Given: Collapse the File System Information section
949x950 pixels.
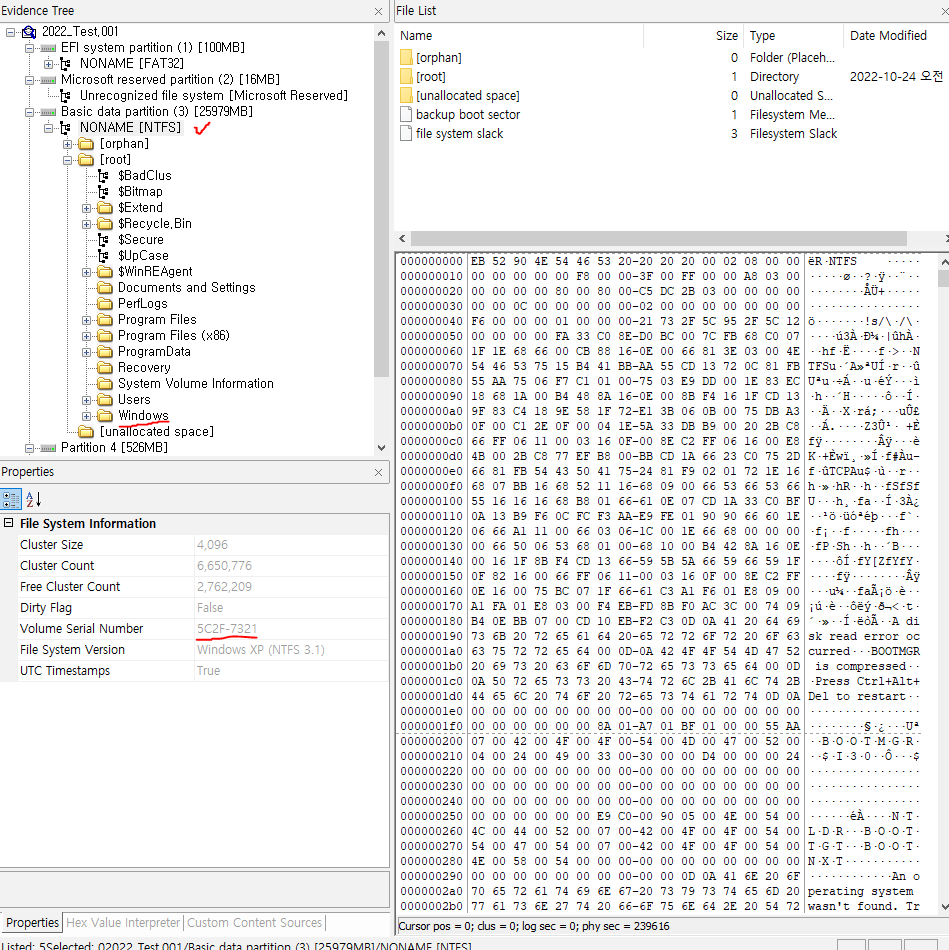Looking at the screenshot, I should click(8, 523).
